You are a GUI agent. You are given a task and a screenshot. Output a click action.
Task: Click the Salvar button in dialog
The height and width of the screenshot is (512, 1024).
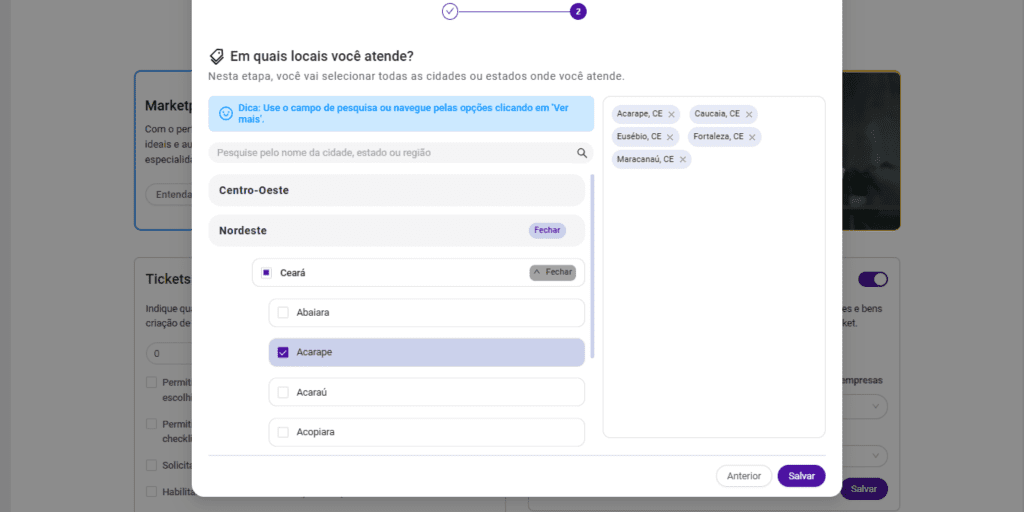pyautogui.click(x=801, y=476)
